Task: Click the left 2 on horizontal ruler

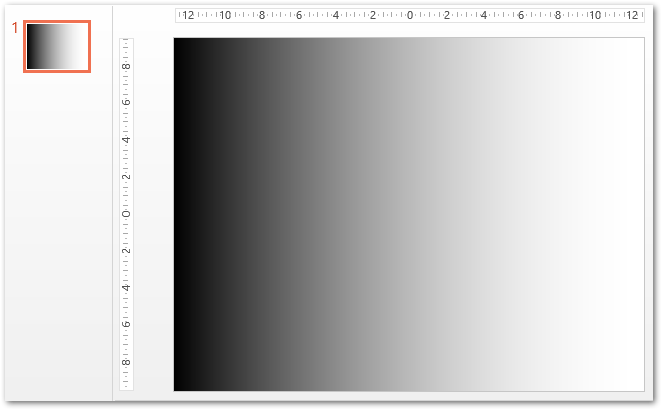Action: (x=373, y=15)
